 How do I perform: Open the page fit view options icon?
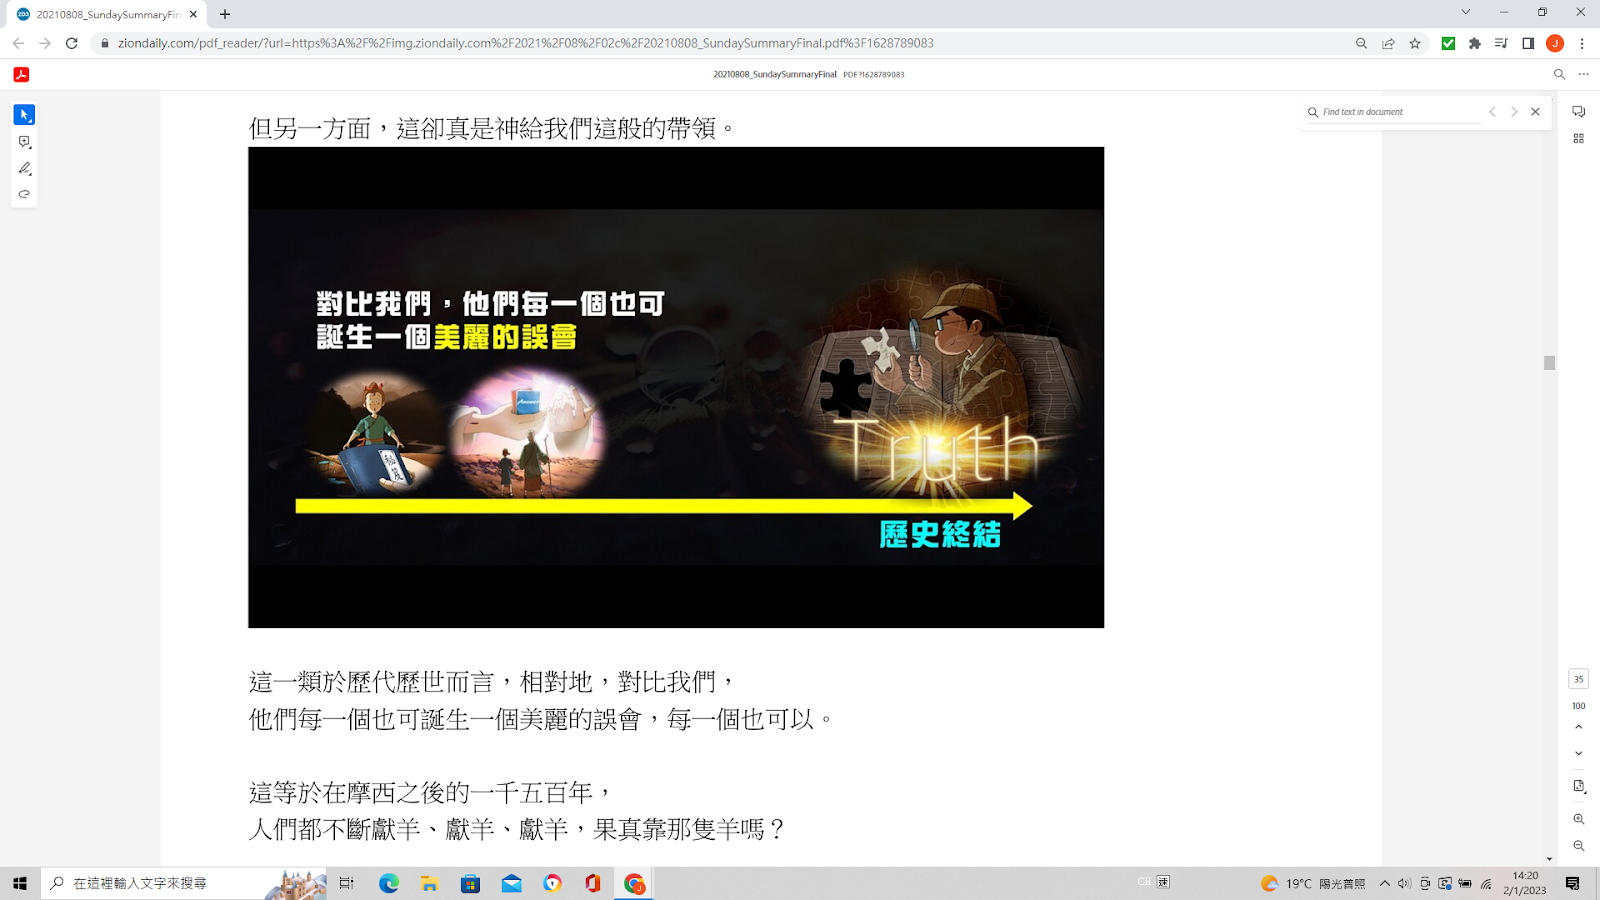coord(1578,786)
